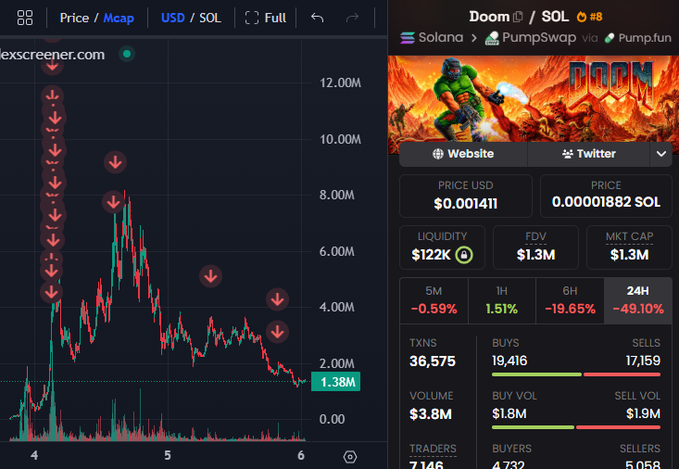Screen dimensions: 679x469
Task: Click the BUYS 19,416 value
Action: tap(510, 361)
